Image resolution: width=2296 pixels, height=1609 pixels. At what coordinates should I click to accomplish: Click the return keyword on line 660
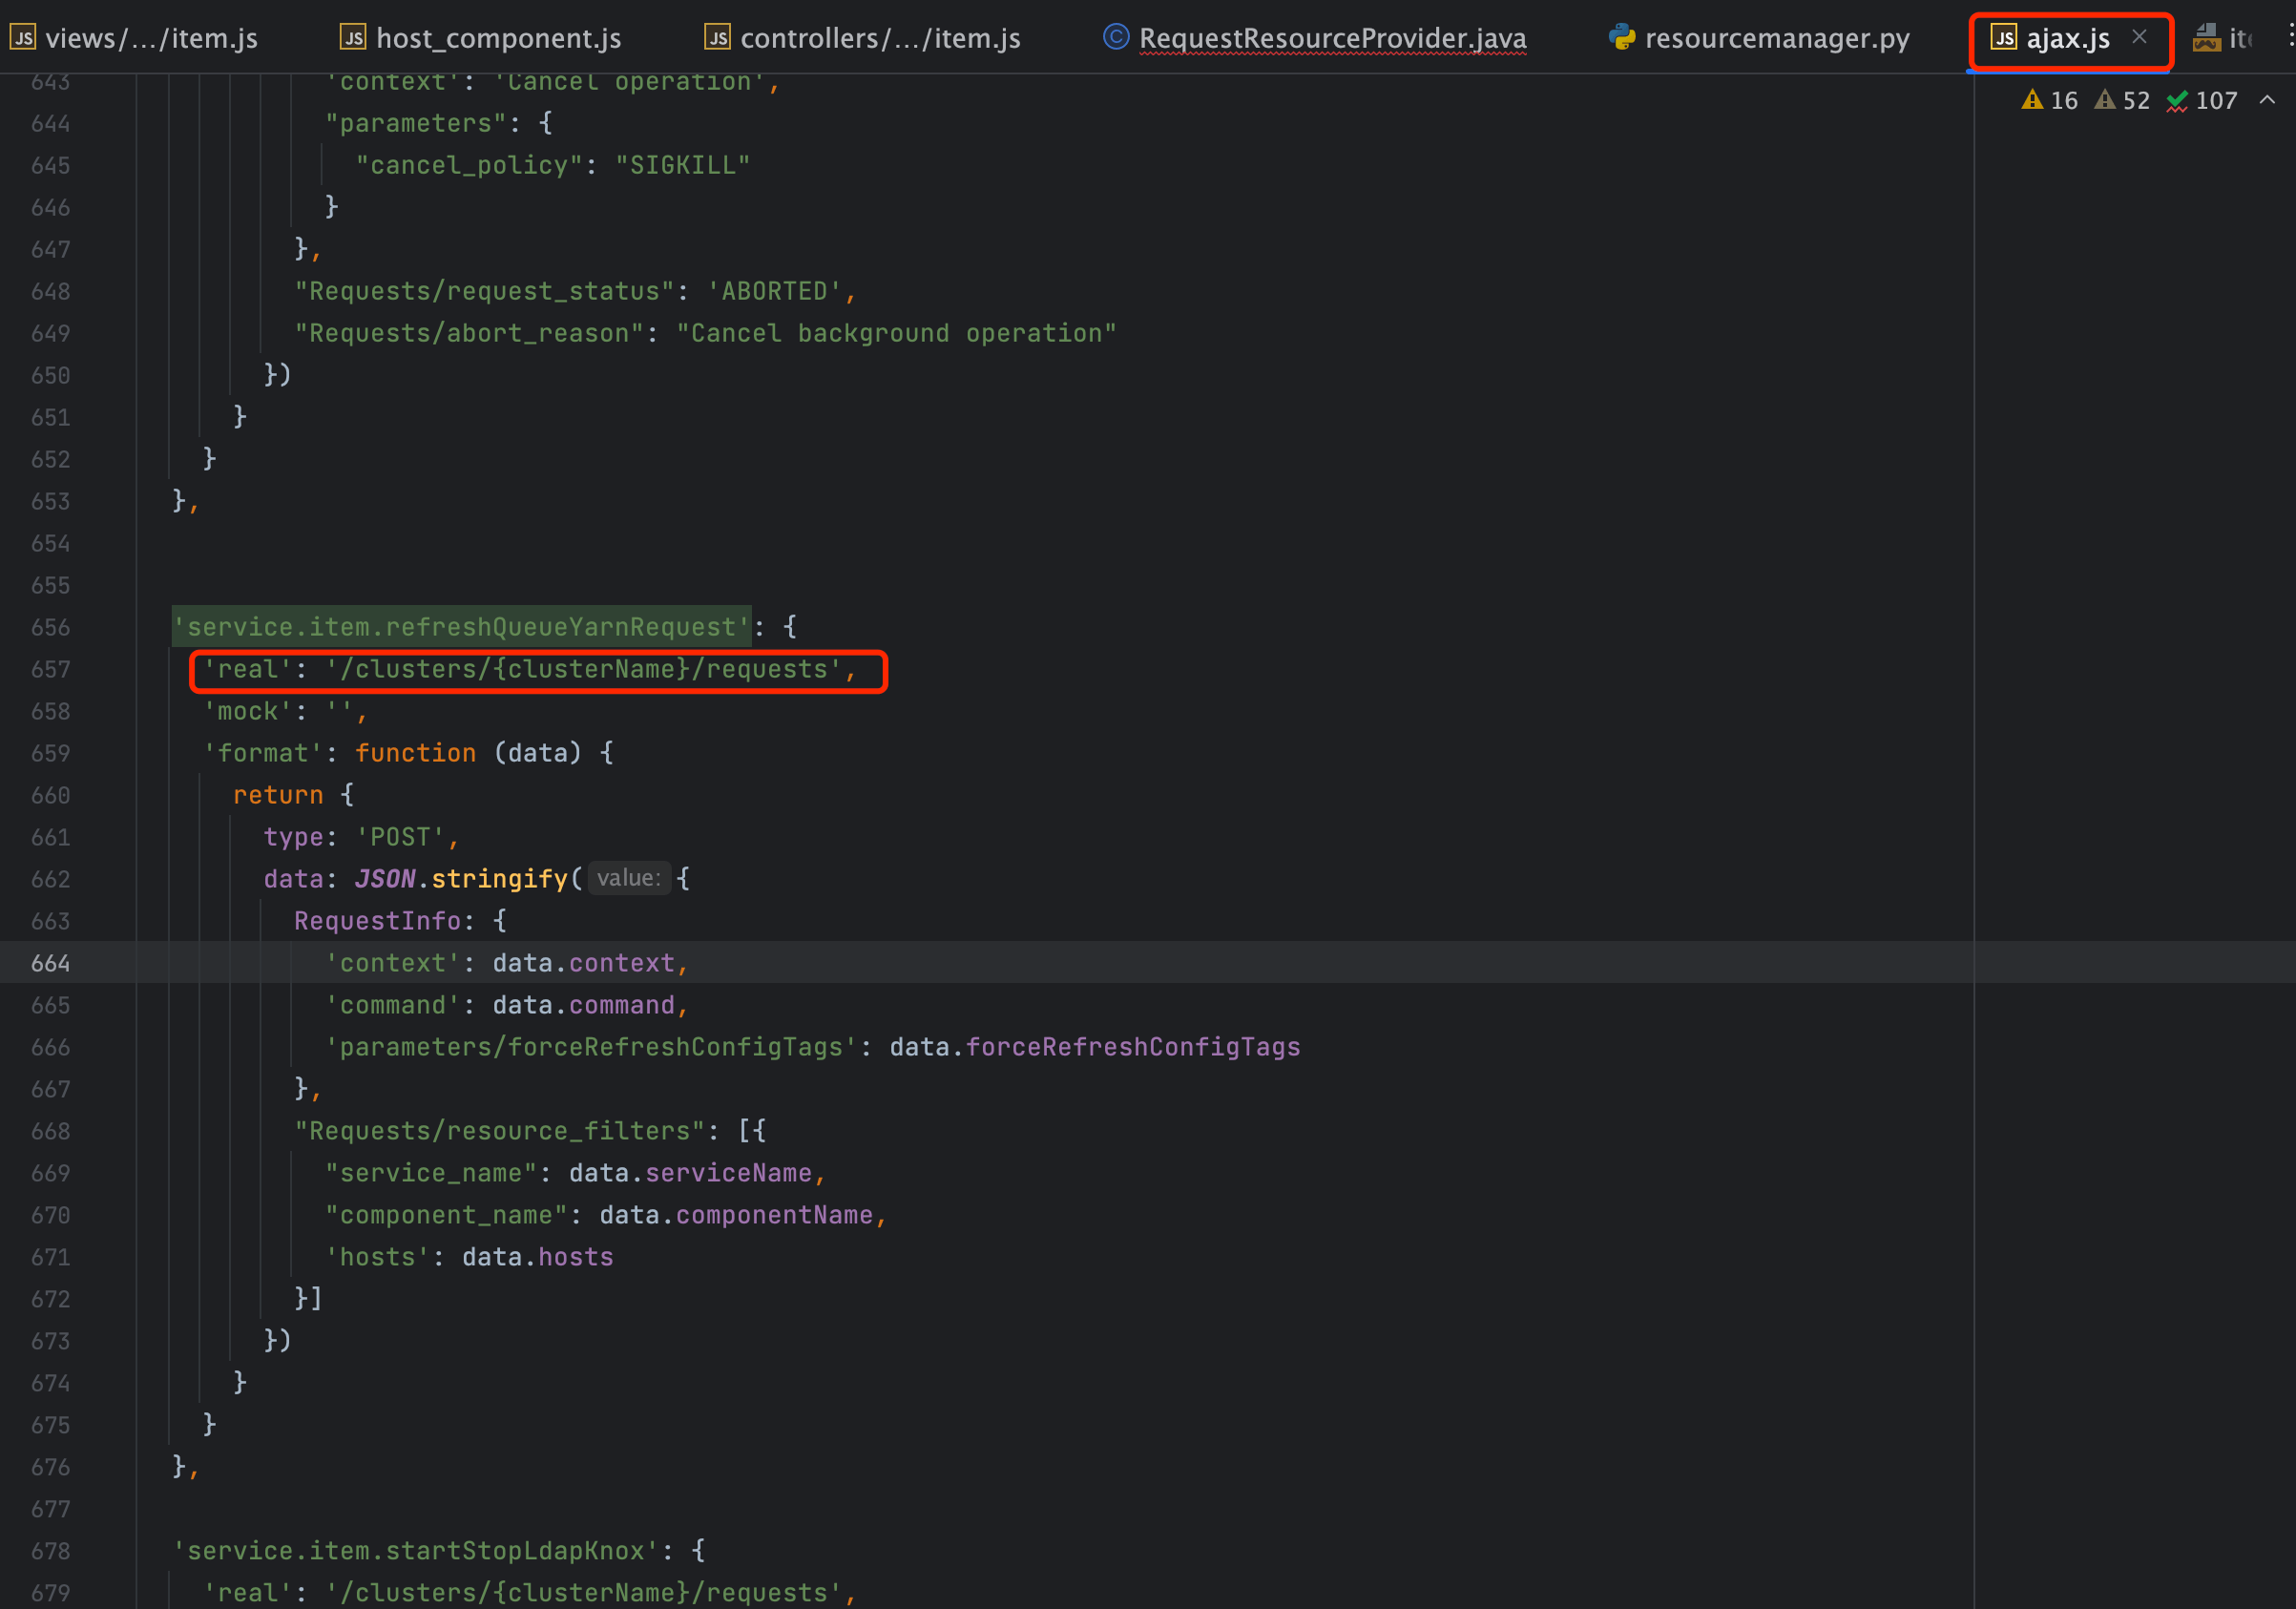tap(277, 795)
